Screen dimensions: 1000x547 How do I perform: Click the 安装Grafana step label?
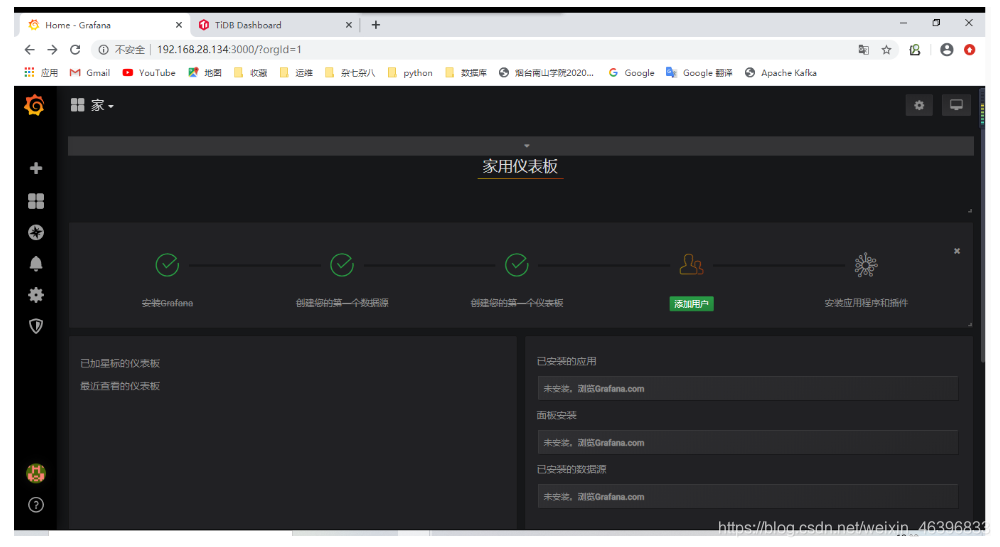(167, 303)
